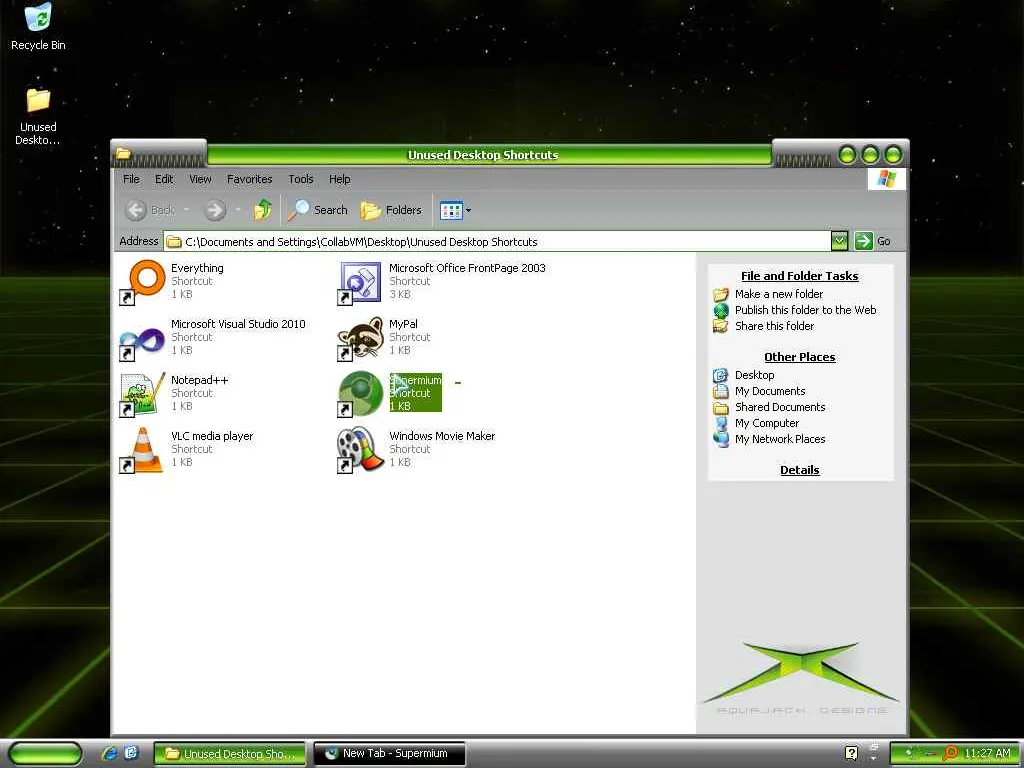Viewport: 1024px width, 768px height.
Task: Select the MyPal raccoon shortcut icon
Action: click(360, 338)
